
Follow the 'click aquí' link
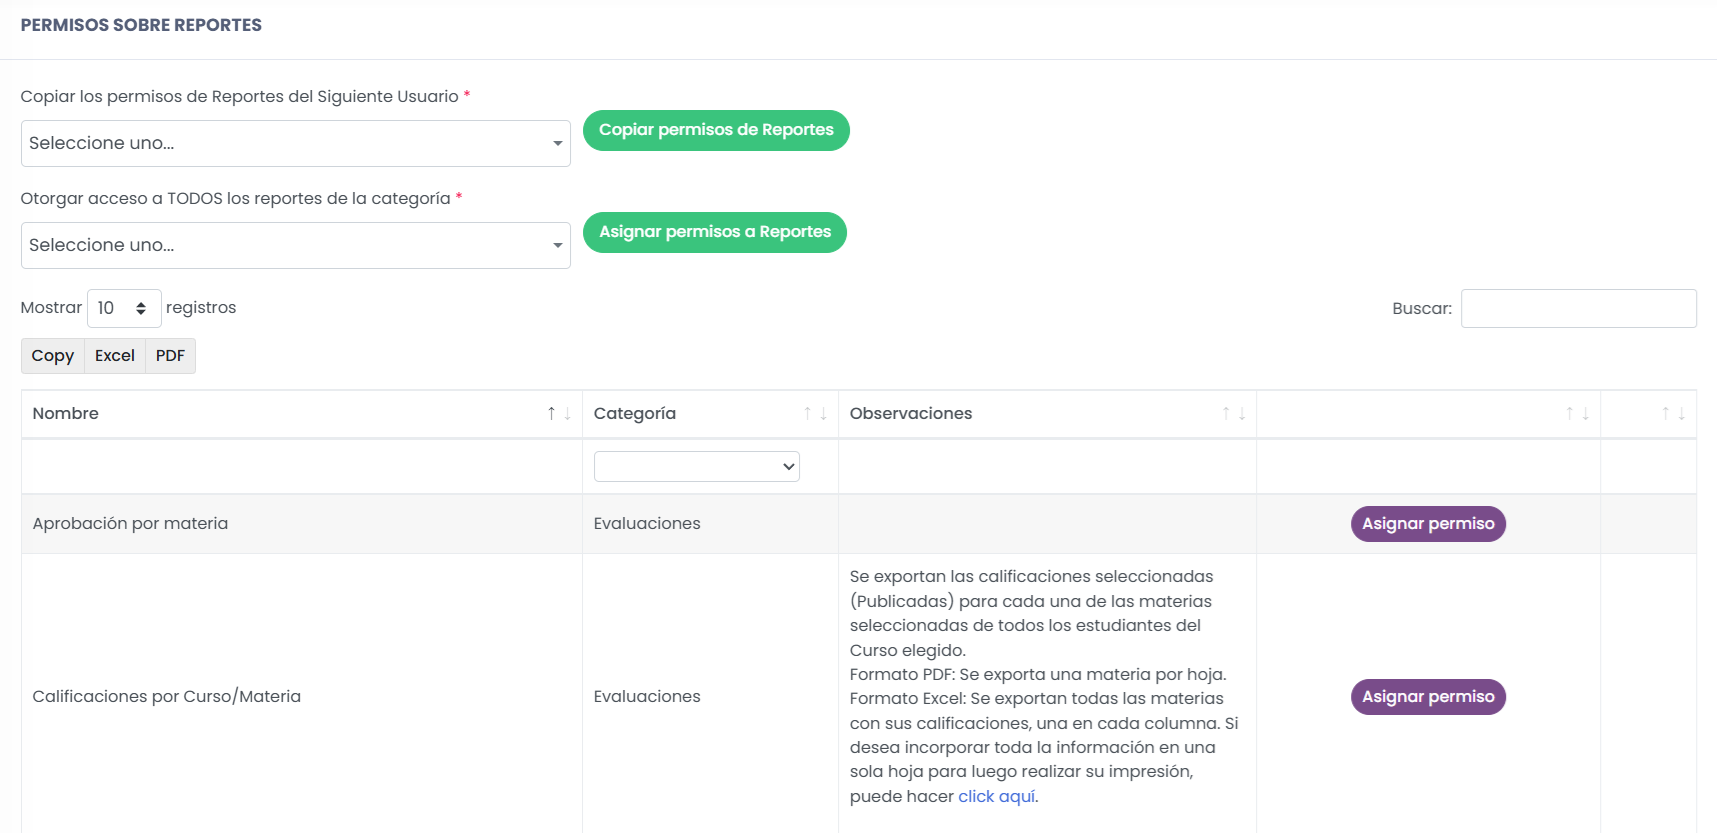[x=996, y=796]
